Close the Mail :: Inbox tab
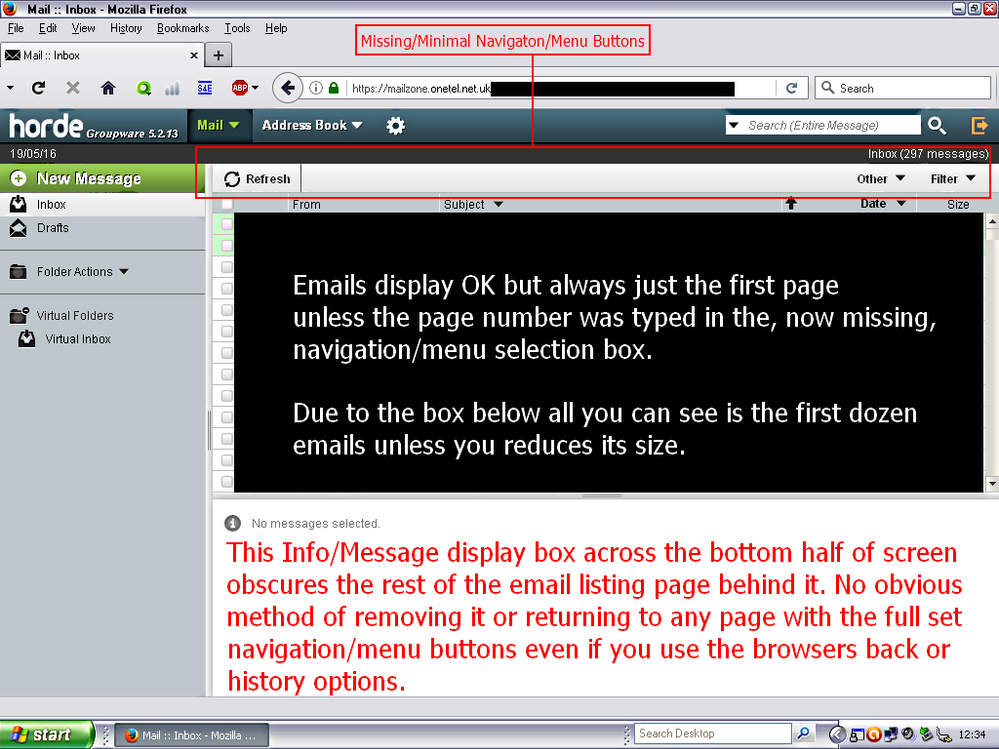999x749 pixels. [194, 55]
